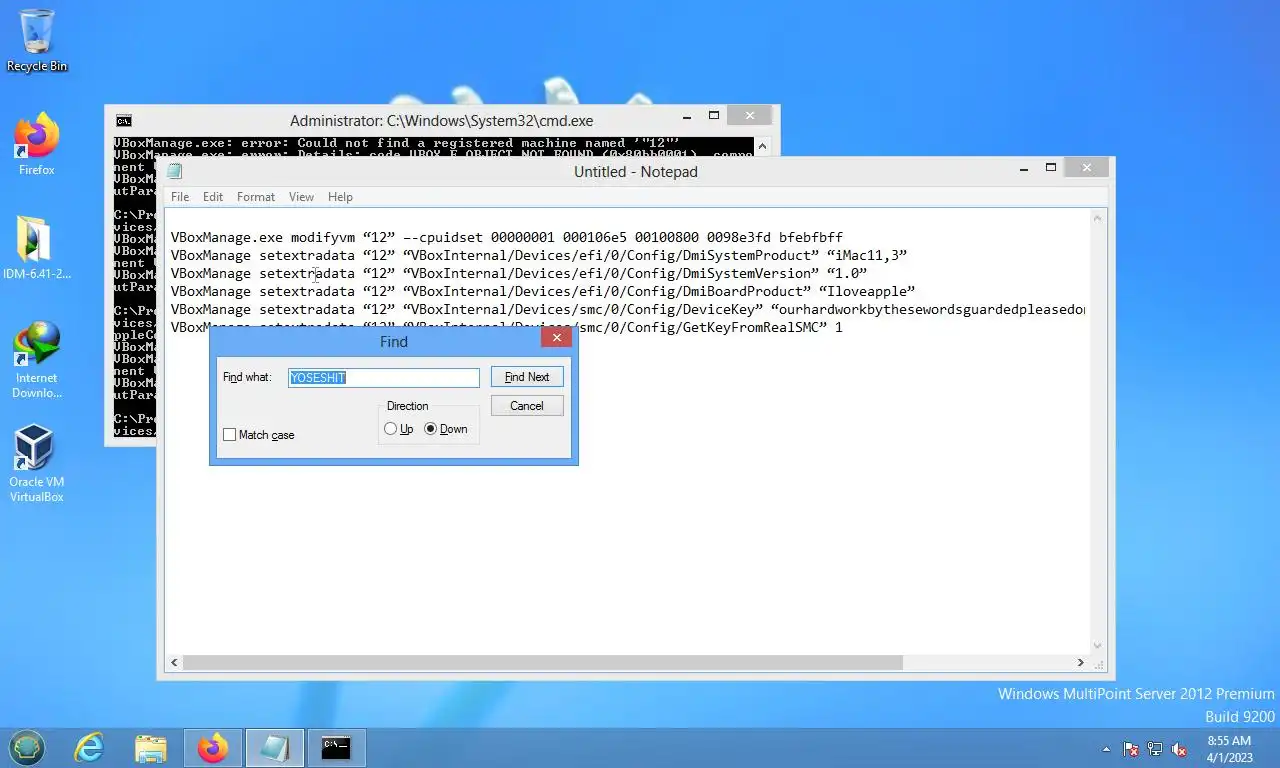Open Notepad Edit menu

[213, 197]
